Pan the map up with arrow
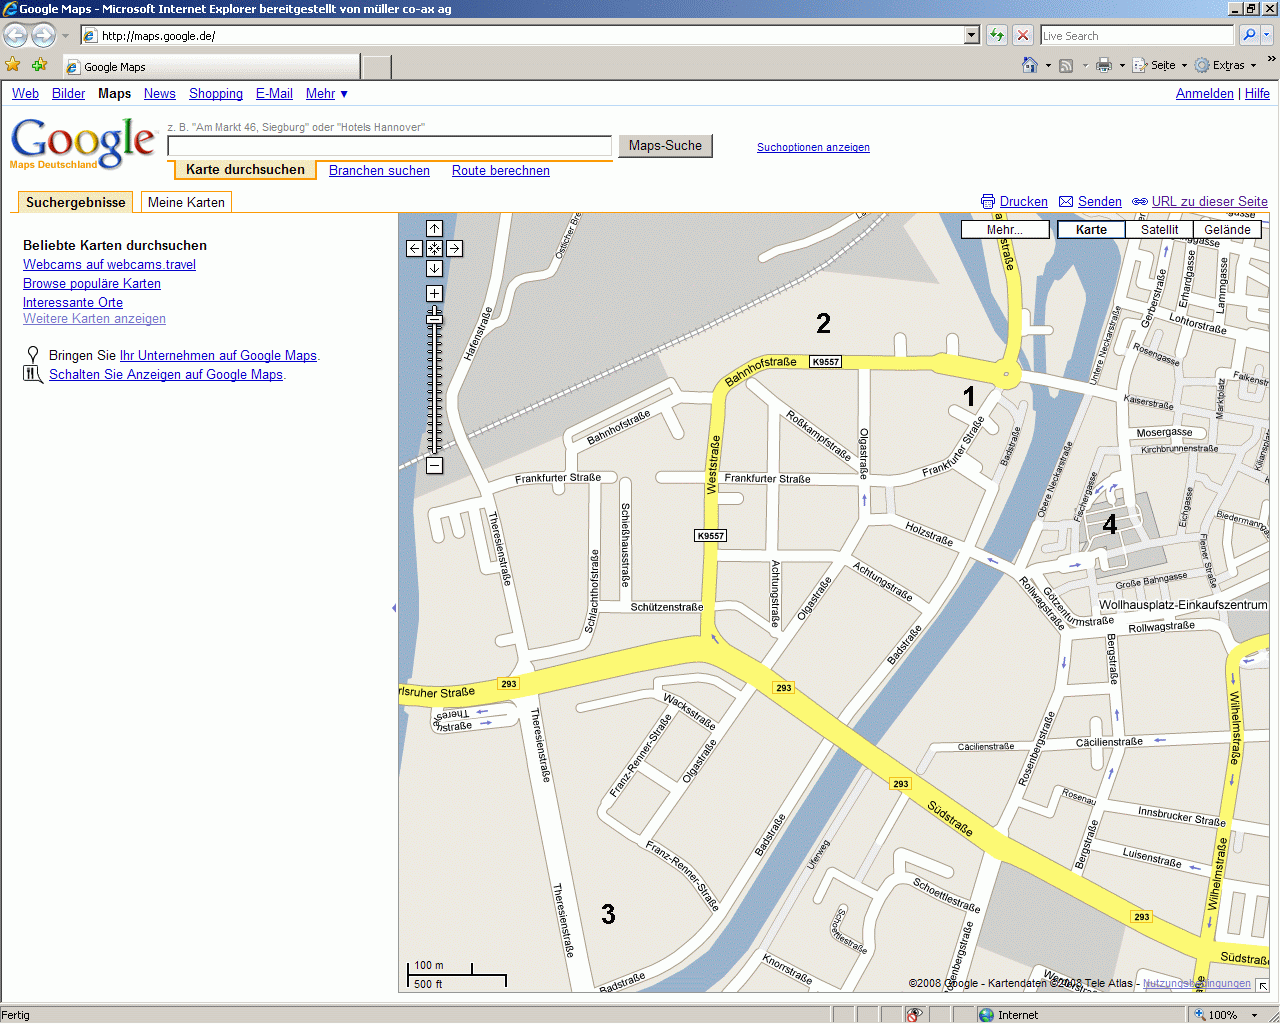 tap(434, 229)
